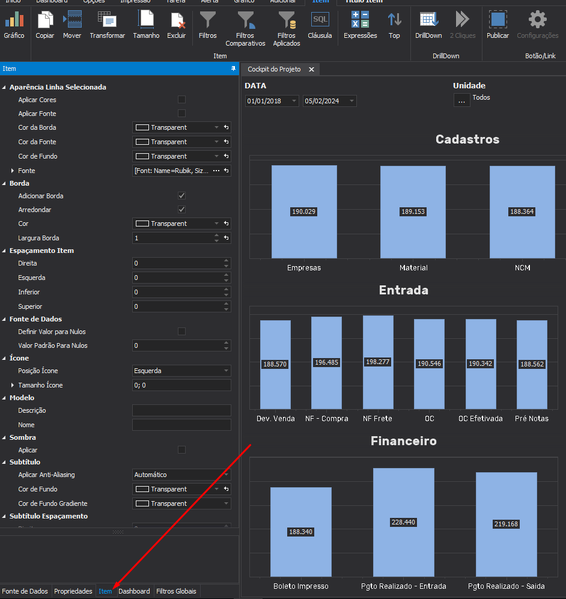Toggle the Arredondar checkbox
Viewport: 566px width, 599px height.
182,209
